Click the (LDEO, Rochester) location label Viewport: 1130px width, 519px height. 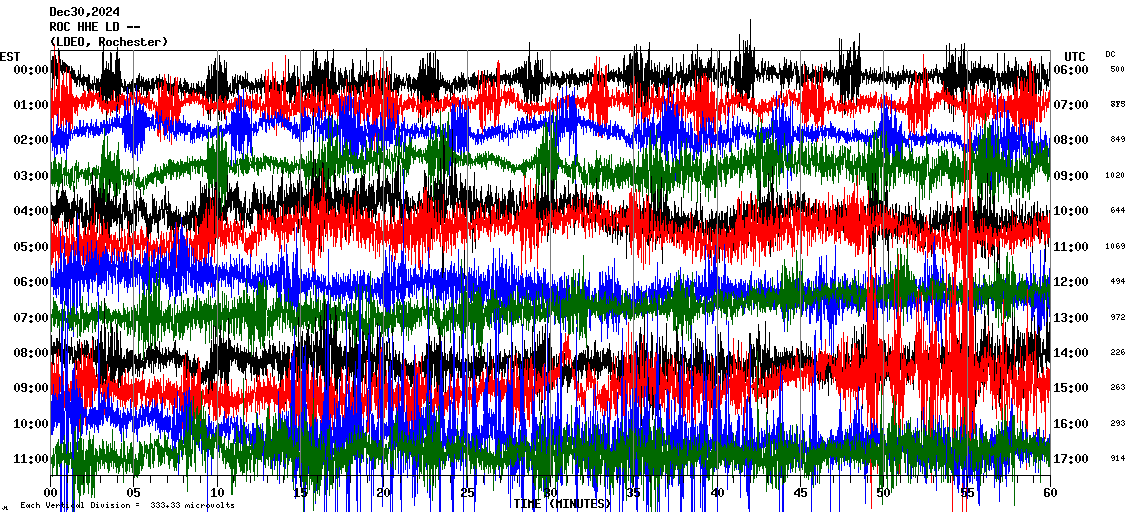tap(109, 42)
